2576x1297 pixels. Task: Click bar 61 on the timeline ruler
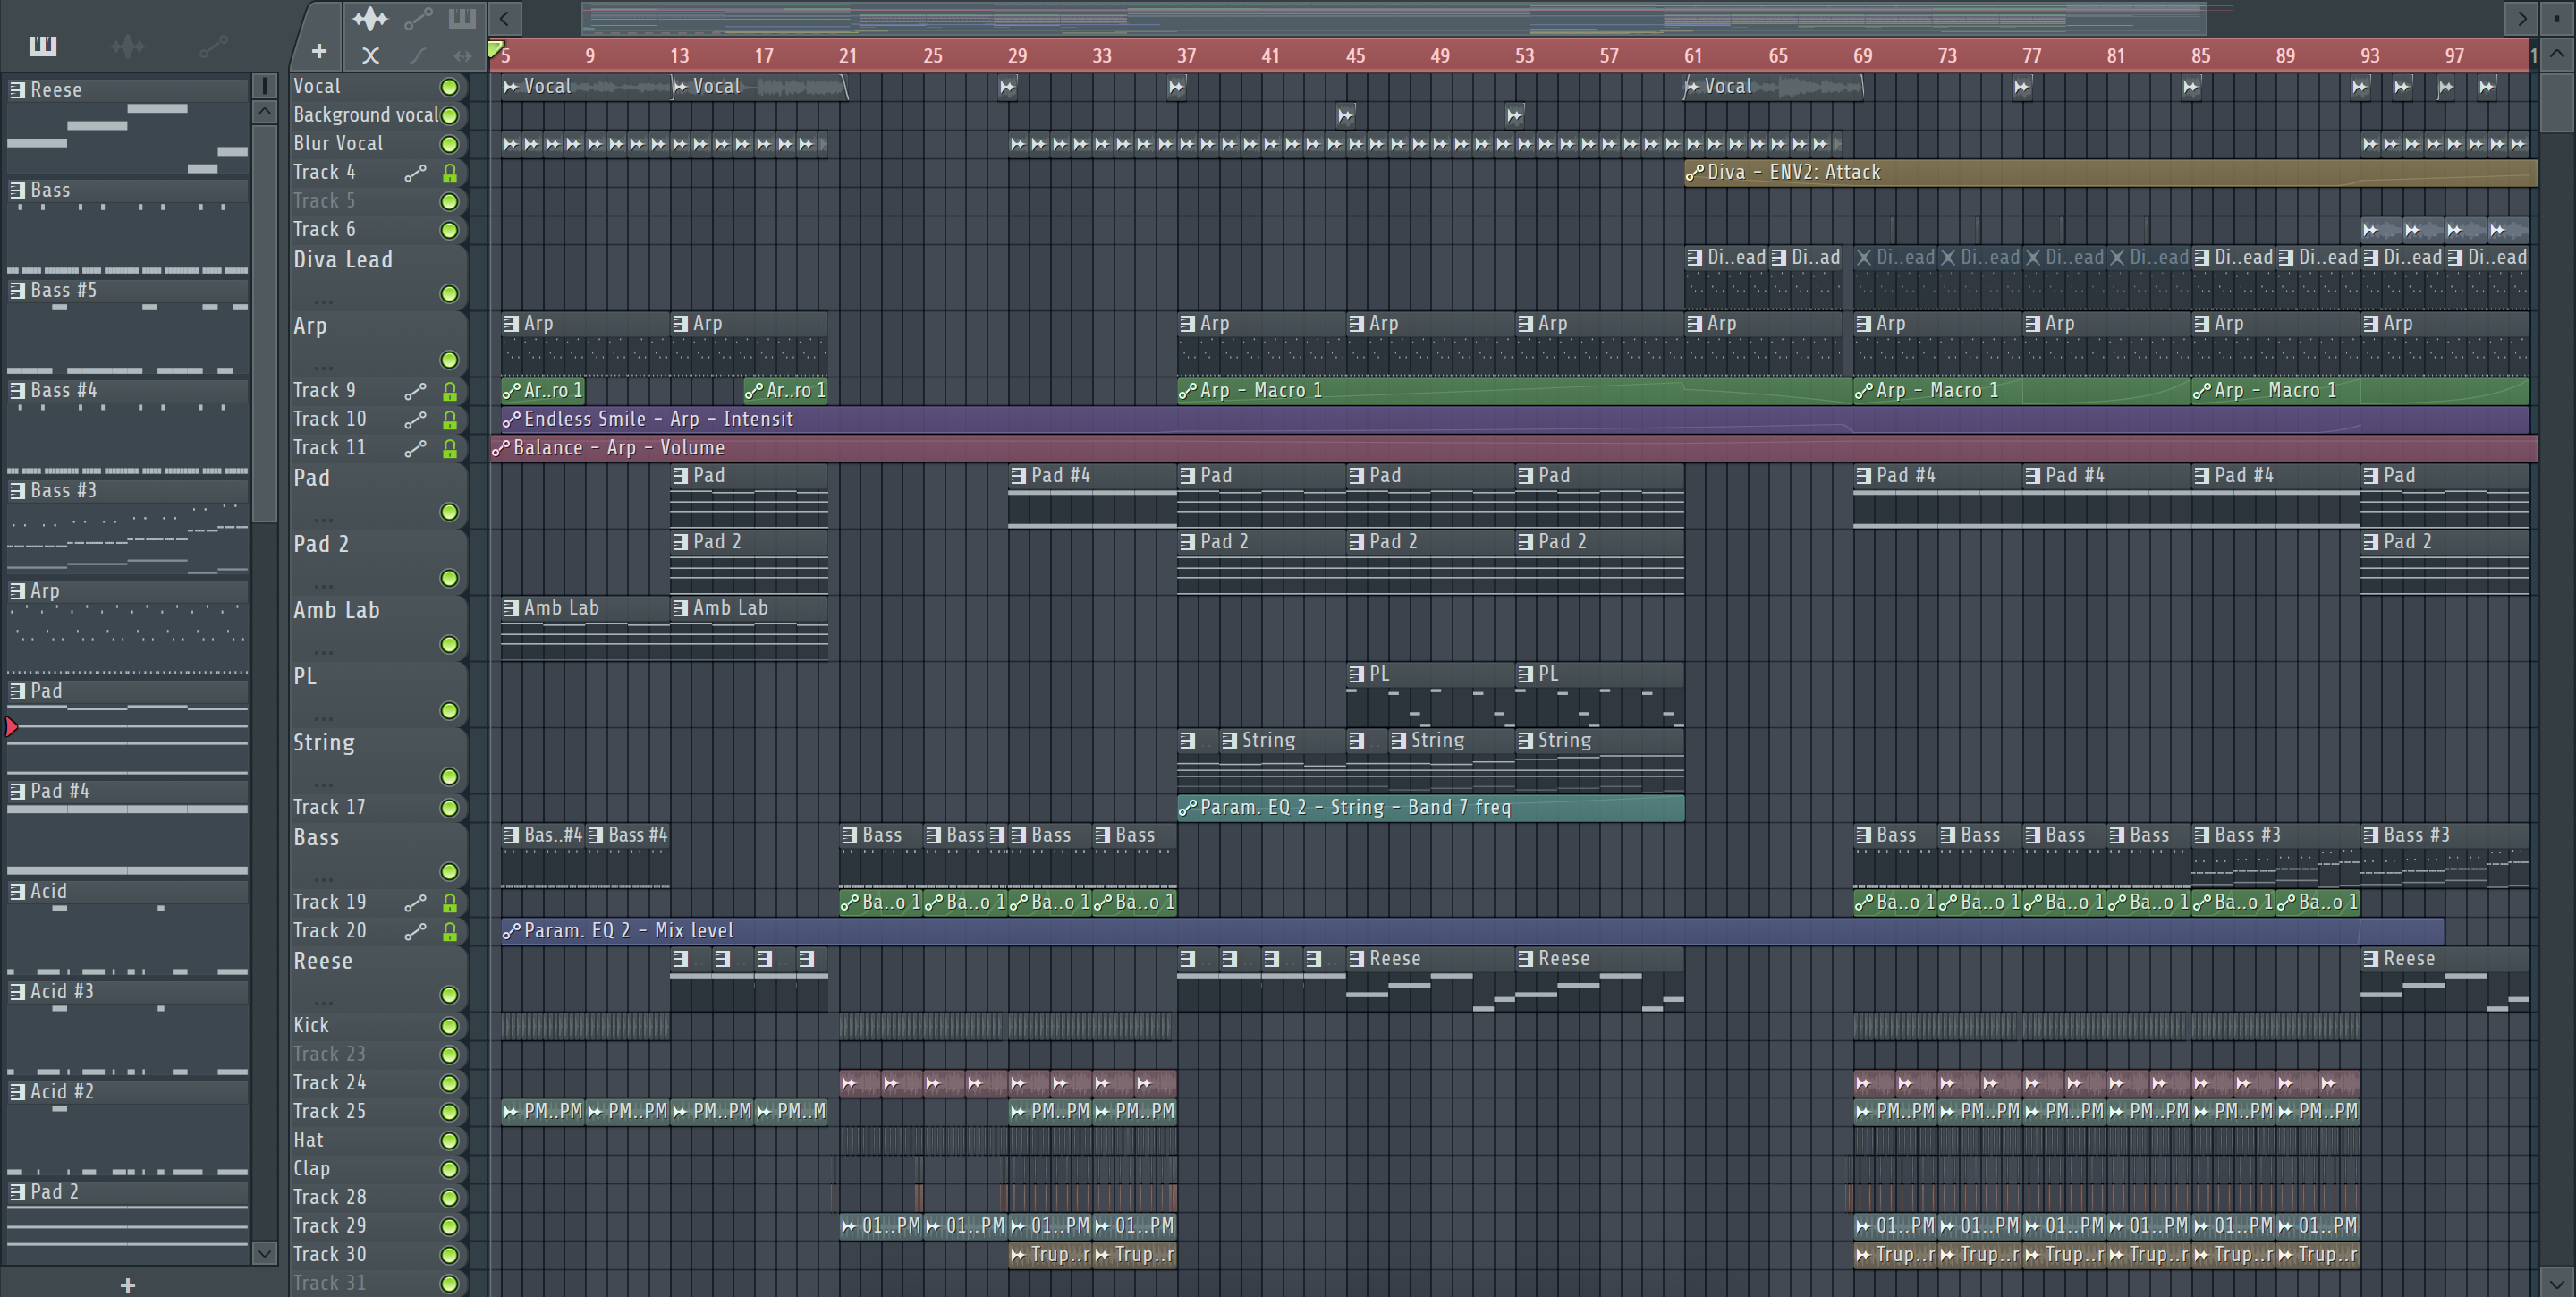coord(1693,56)
